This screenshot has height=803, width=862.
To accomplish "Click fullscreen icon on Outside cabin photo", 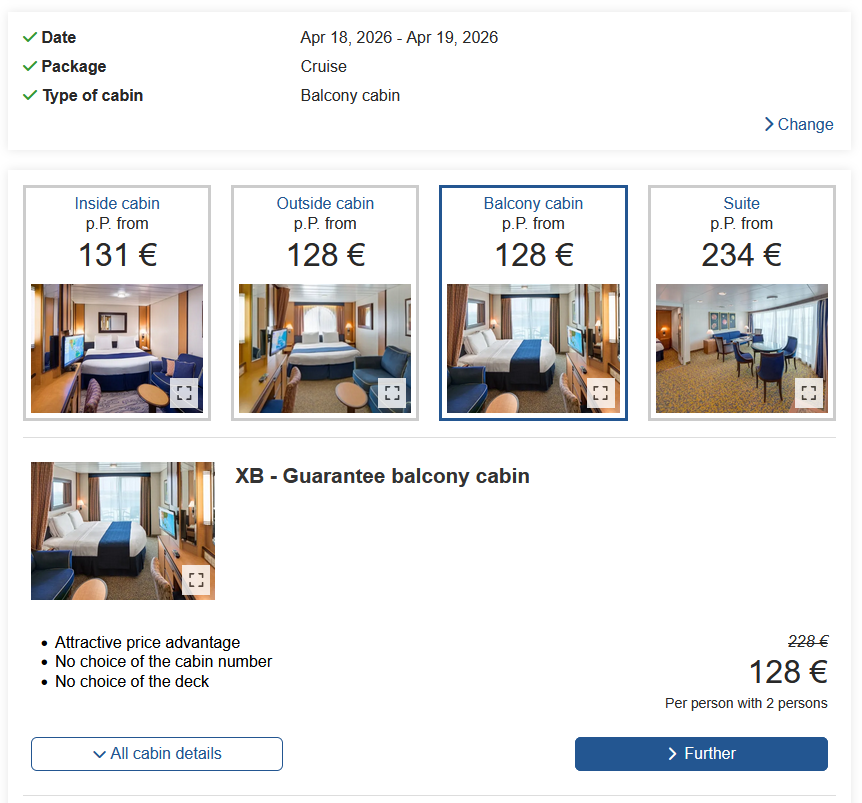I will (x=392, y=393).
